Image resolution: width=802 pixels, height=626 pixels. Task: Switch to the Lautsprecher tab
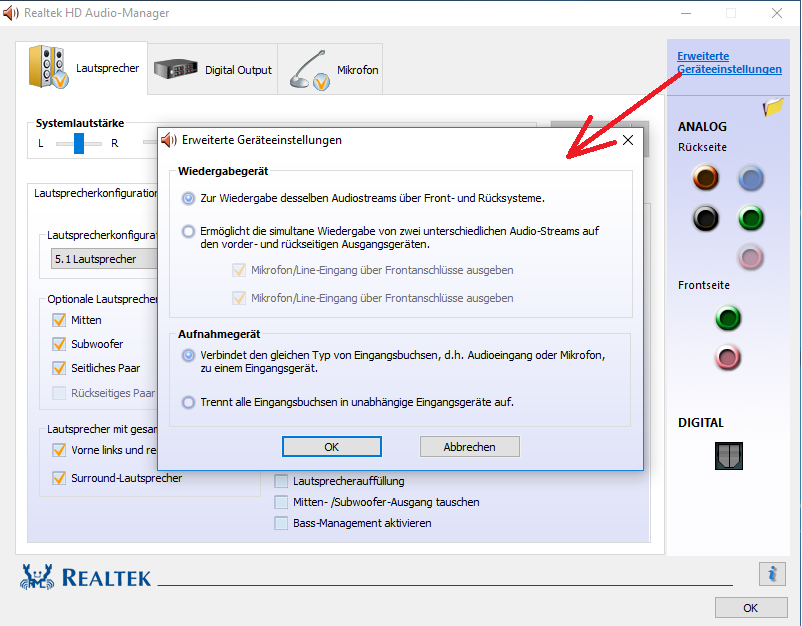pos(82,68)
